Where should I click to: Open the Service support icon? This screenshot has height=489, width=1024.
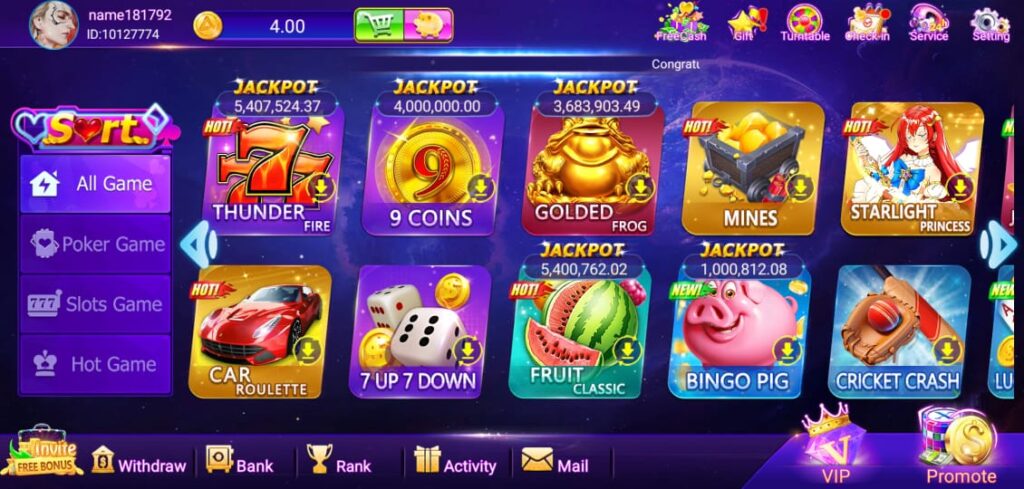tap(929, 23)
